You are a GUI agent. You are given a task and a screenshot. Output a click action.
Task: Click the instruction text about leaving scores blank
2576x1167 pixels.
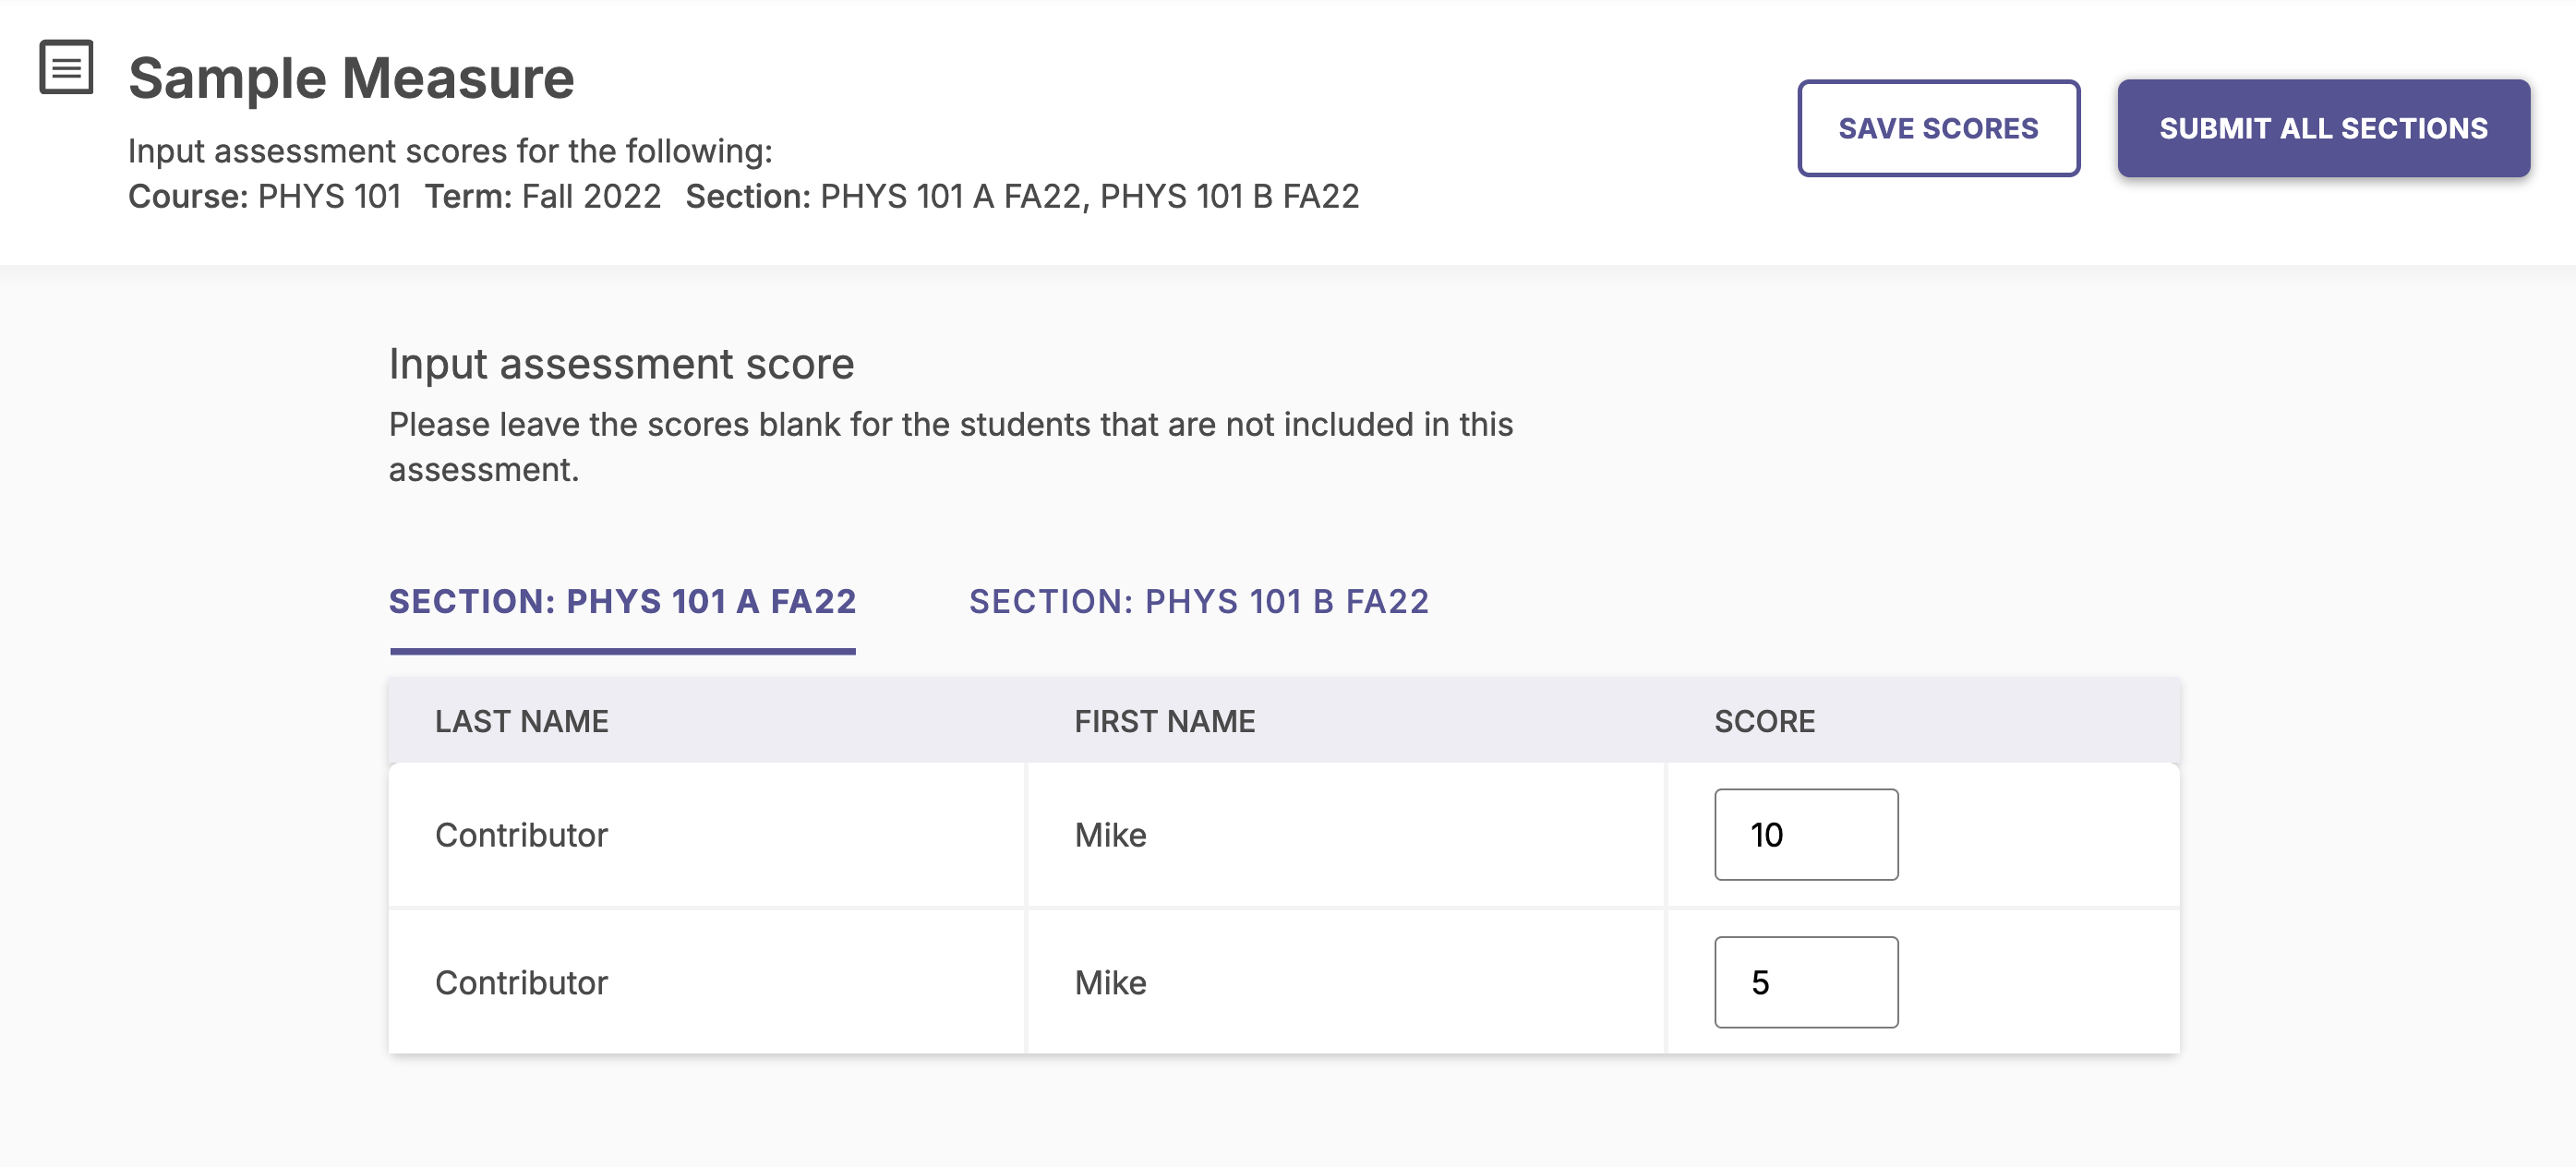pyautogui.click(x=950, y=445)
